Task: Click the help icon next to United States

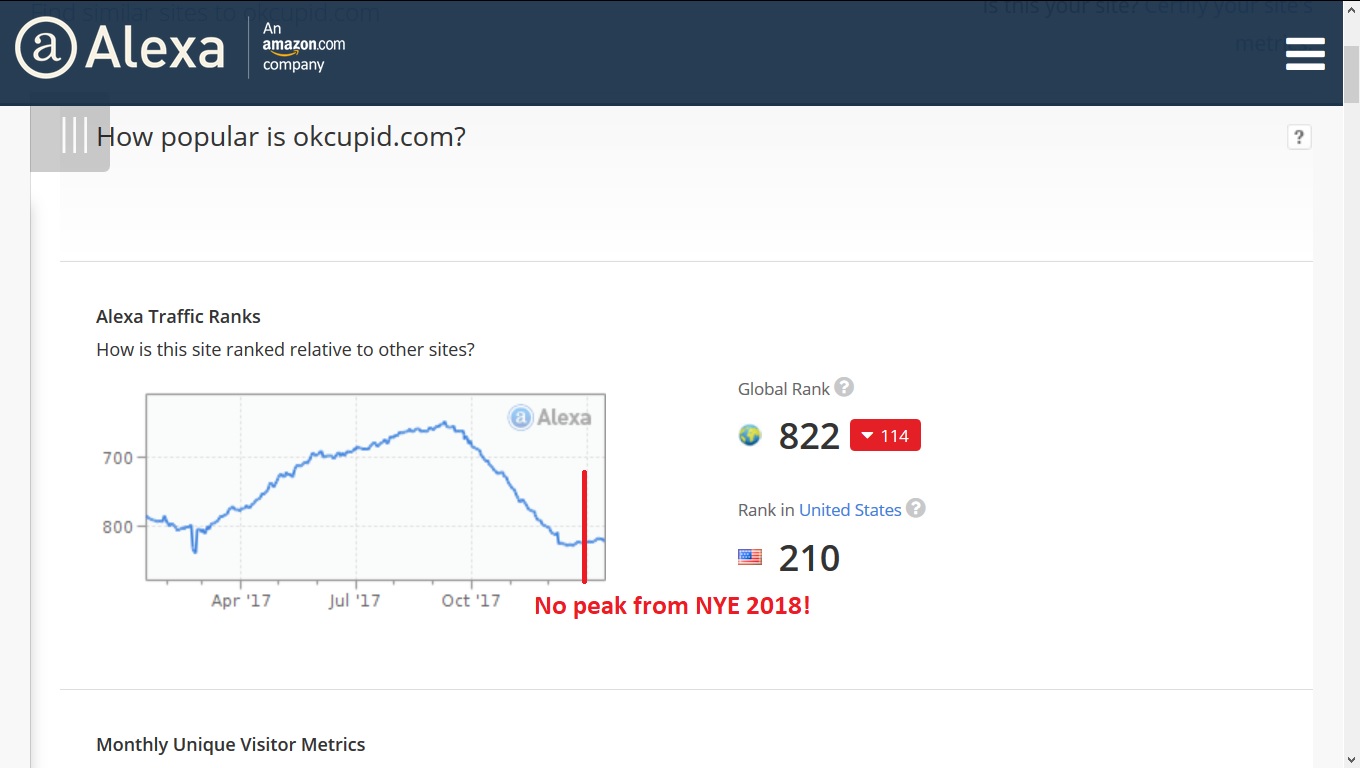Action: tap(915, 508)
